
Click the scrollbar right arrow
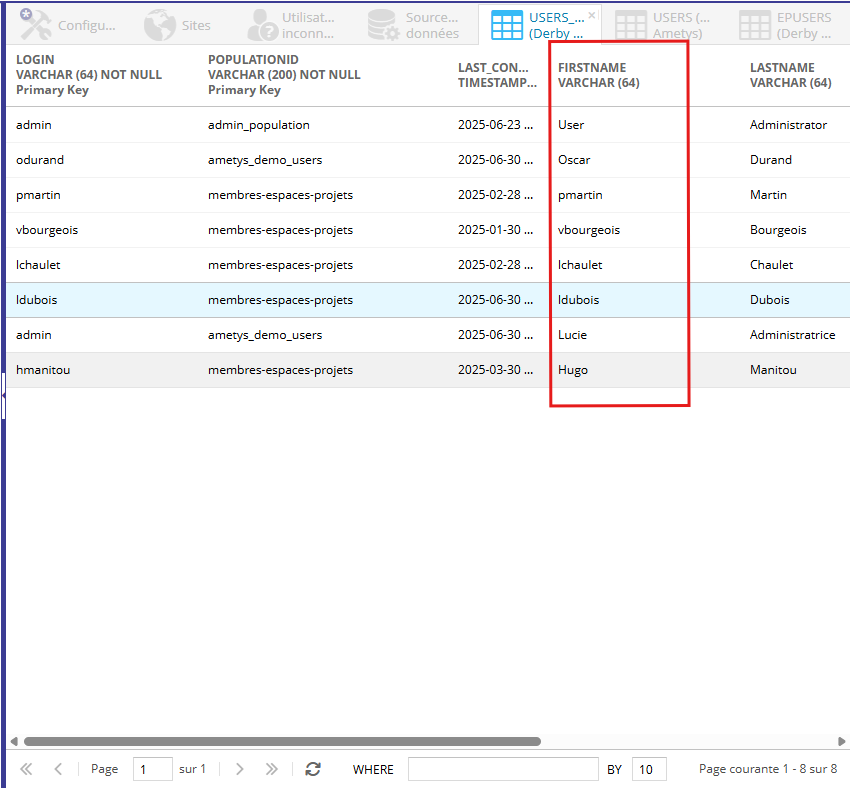coord(842,741)
